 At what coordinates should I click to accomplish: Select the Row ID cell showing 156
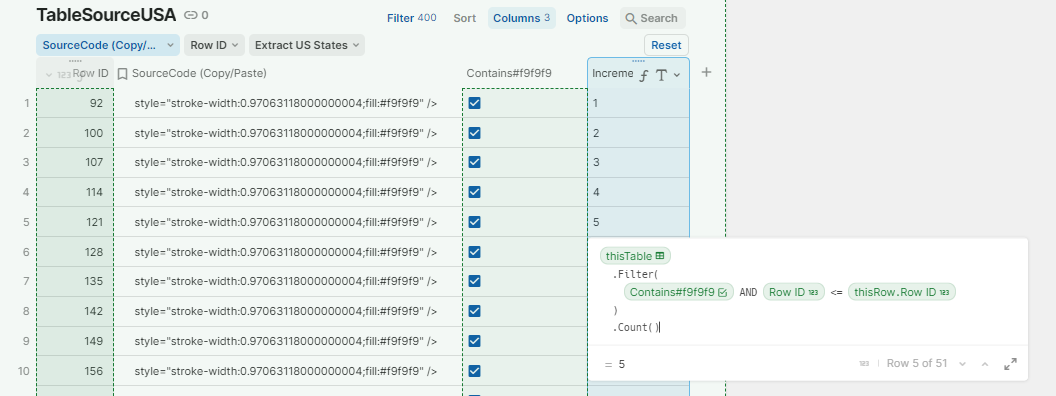[75, 370]
